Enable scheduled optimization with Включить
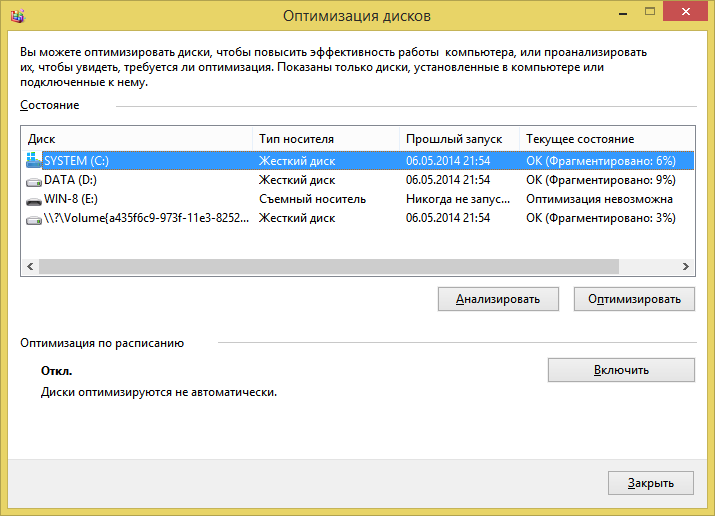The width and height of the screenshot is (715, 516). click(621, 370)
